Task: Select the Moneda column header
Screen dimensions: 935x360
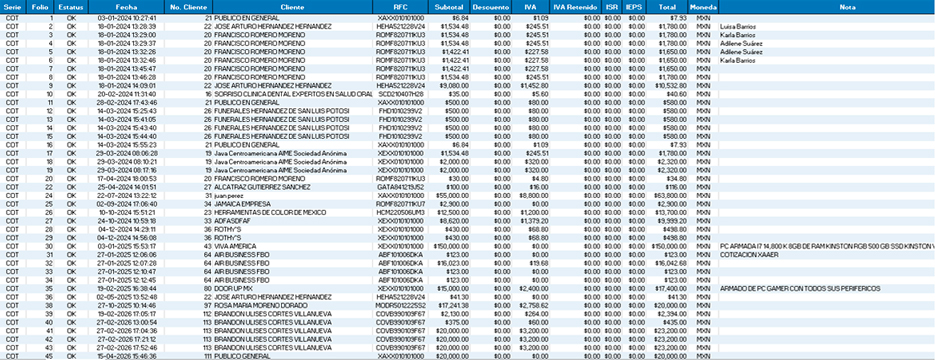Action: coord(704,8)
